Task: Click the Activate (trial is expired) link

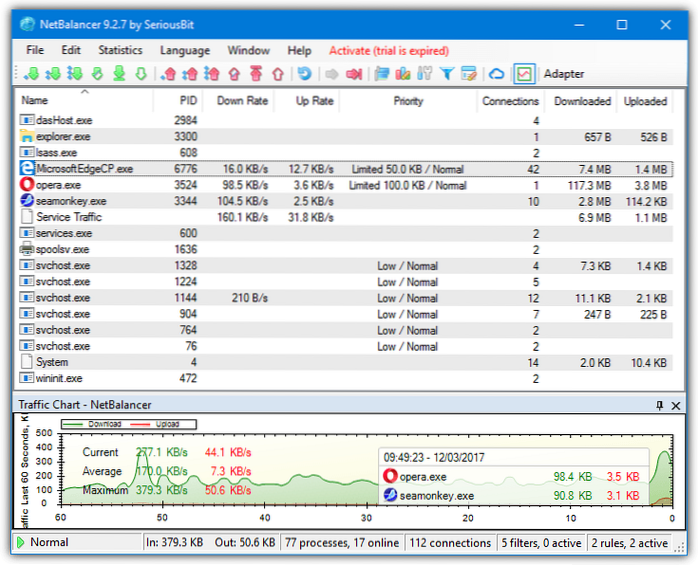Action: 388,50
